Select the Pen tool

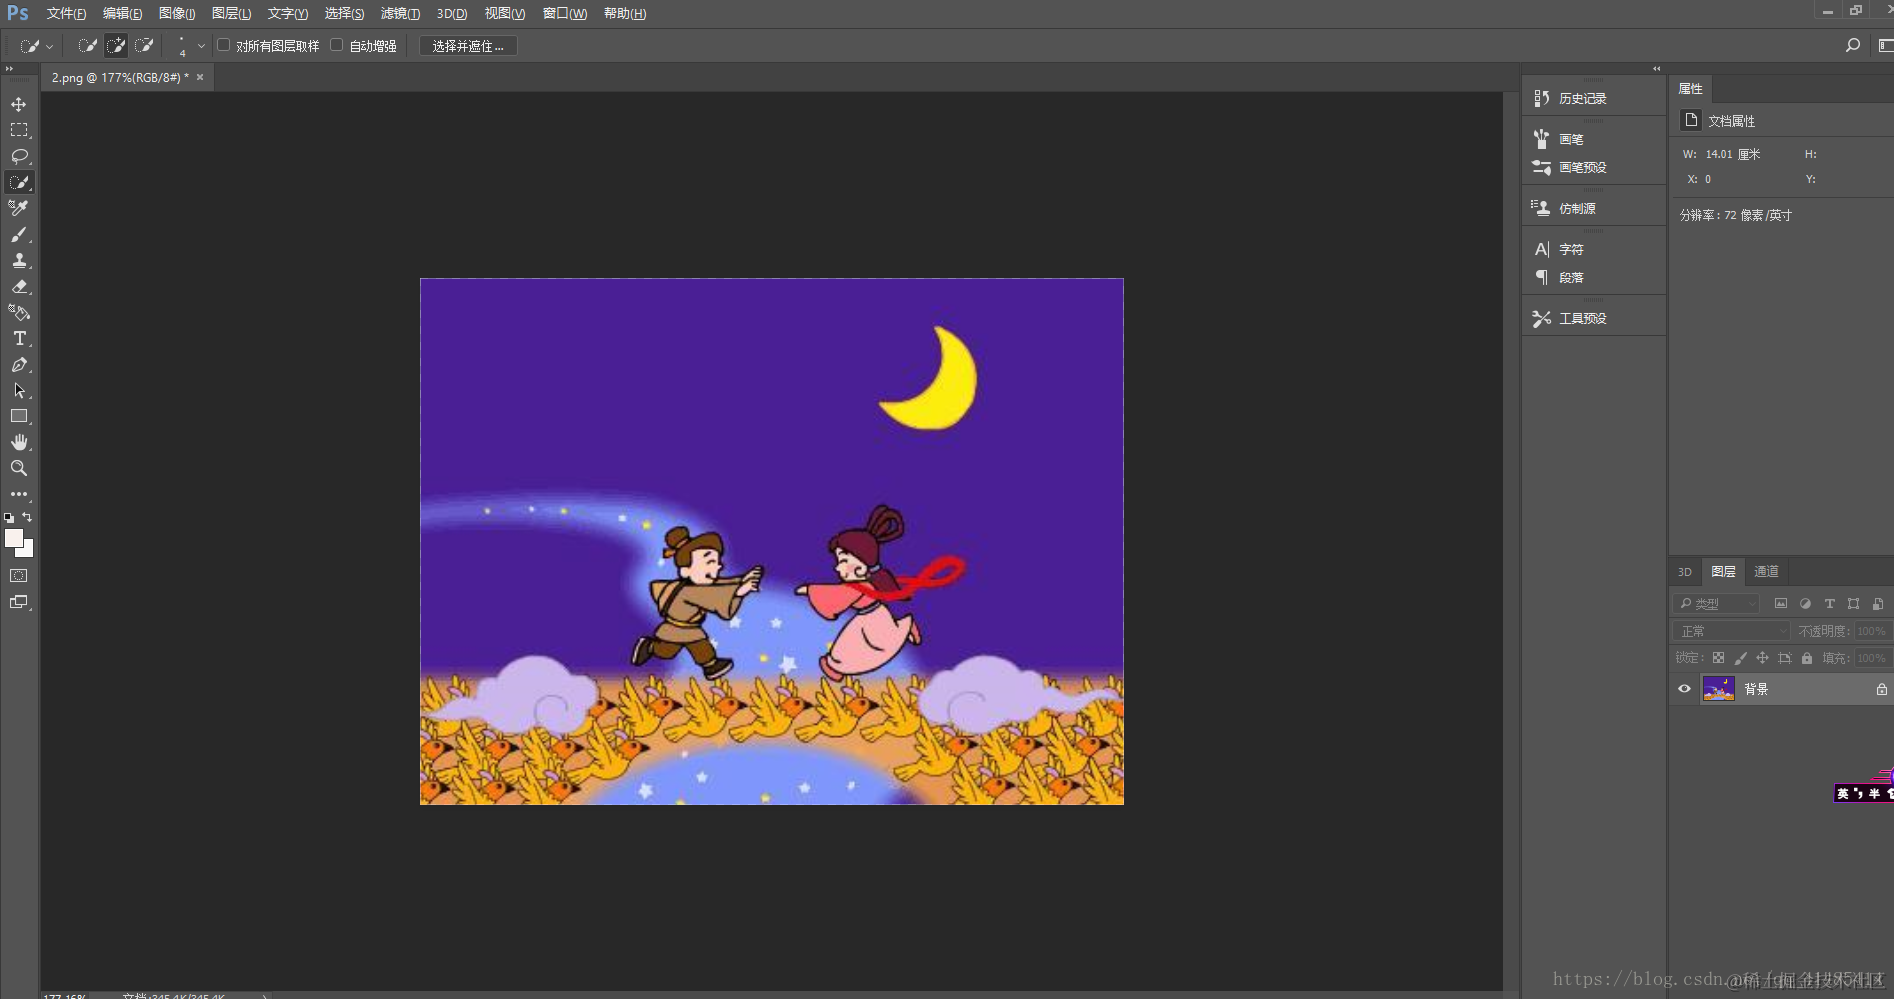[19, 364]
